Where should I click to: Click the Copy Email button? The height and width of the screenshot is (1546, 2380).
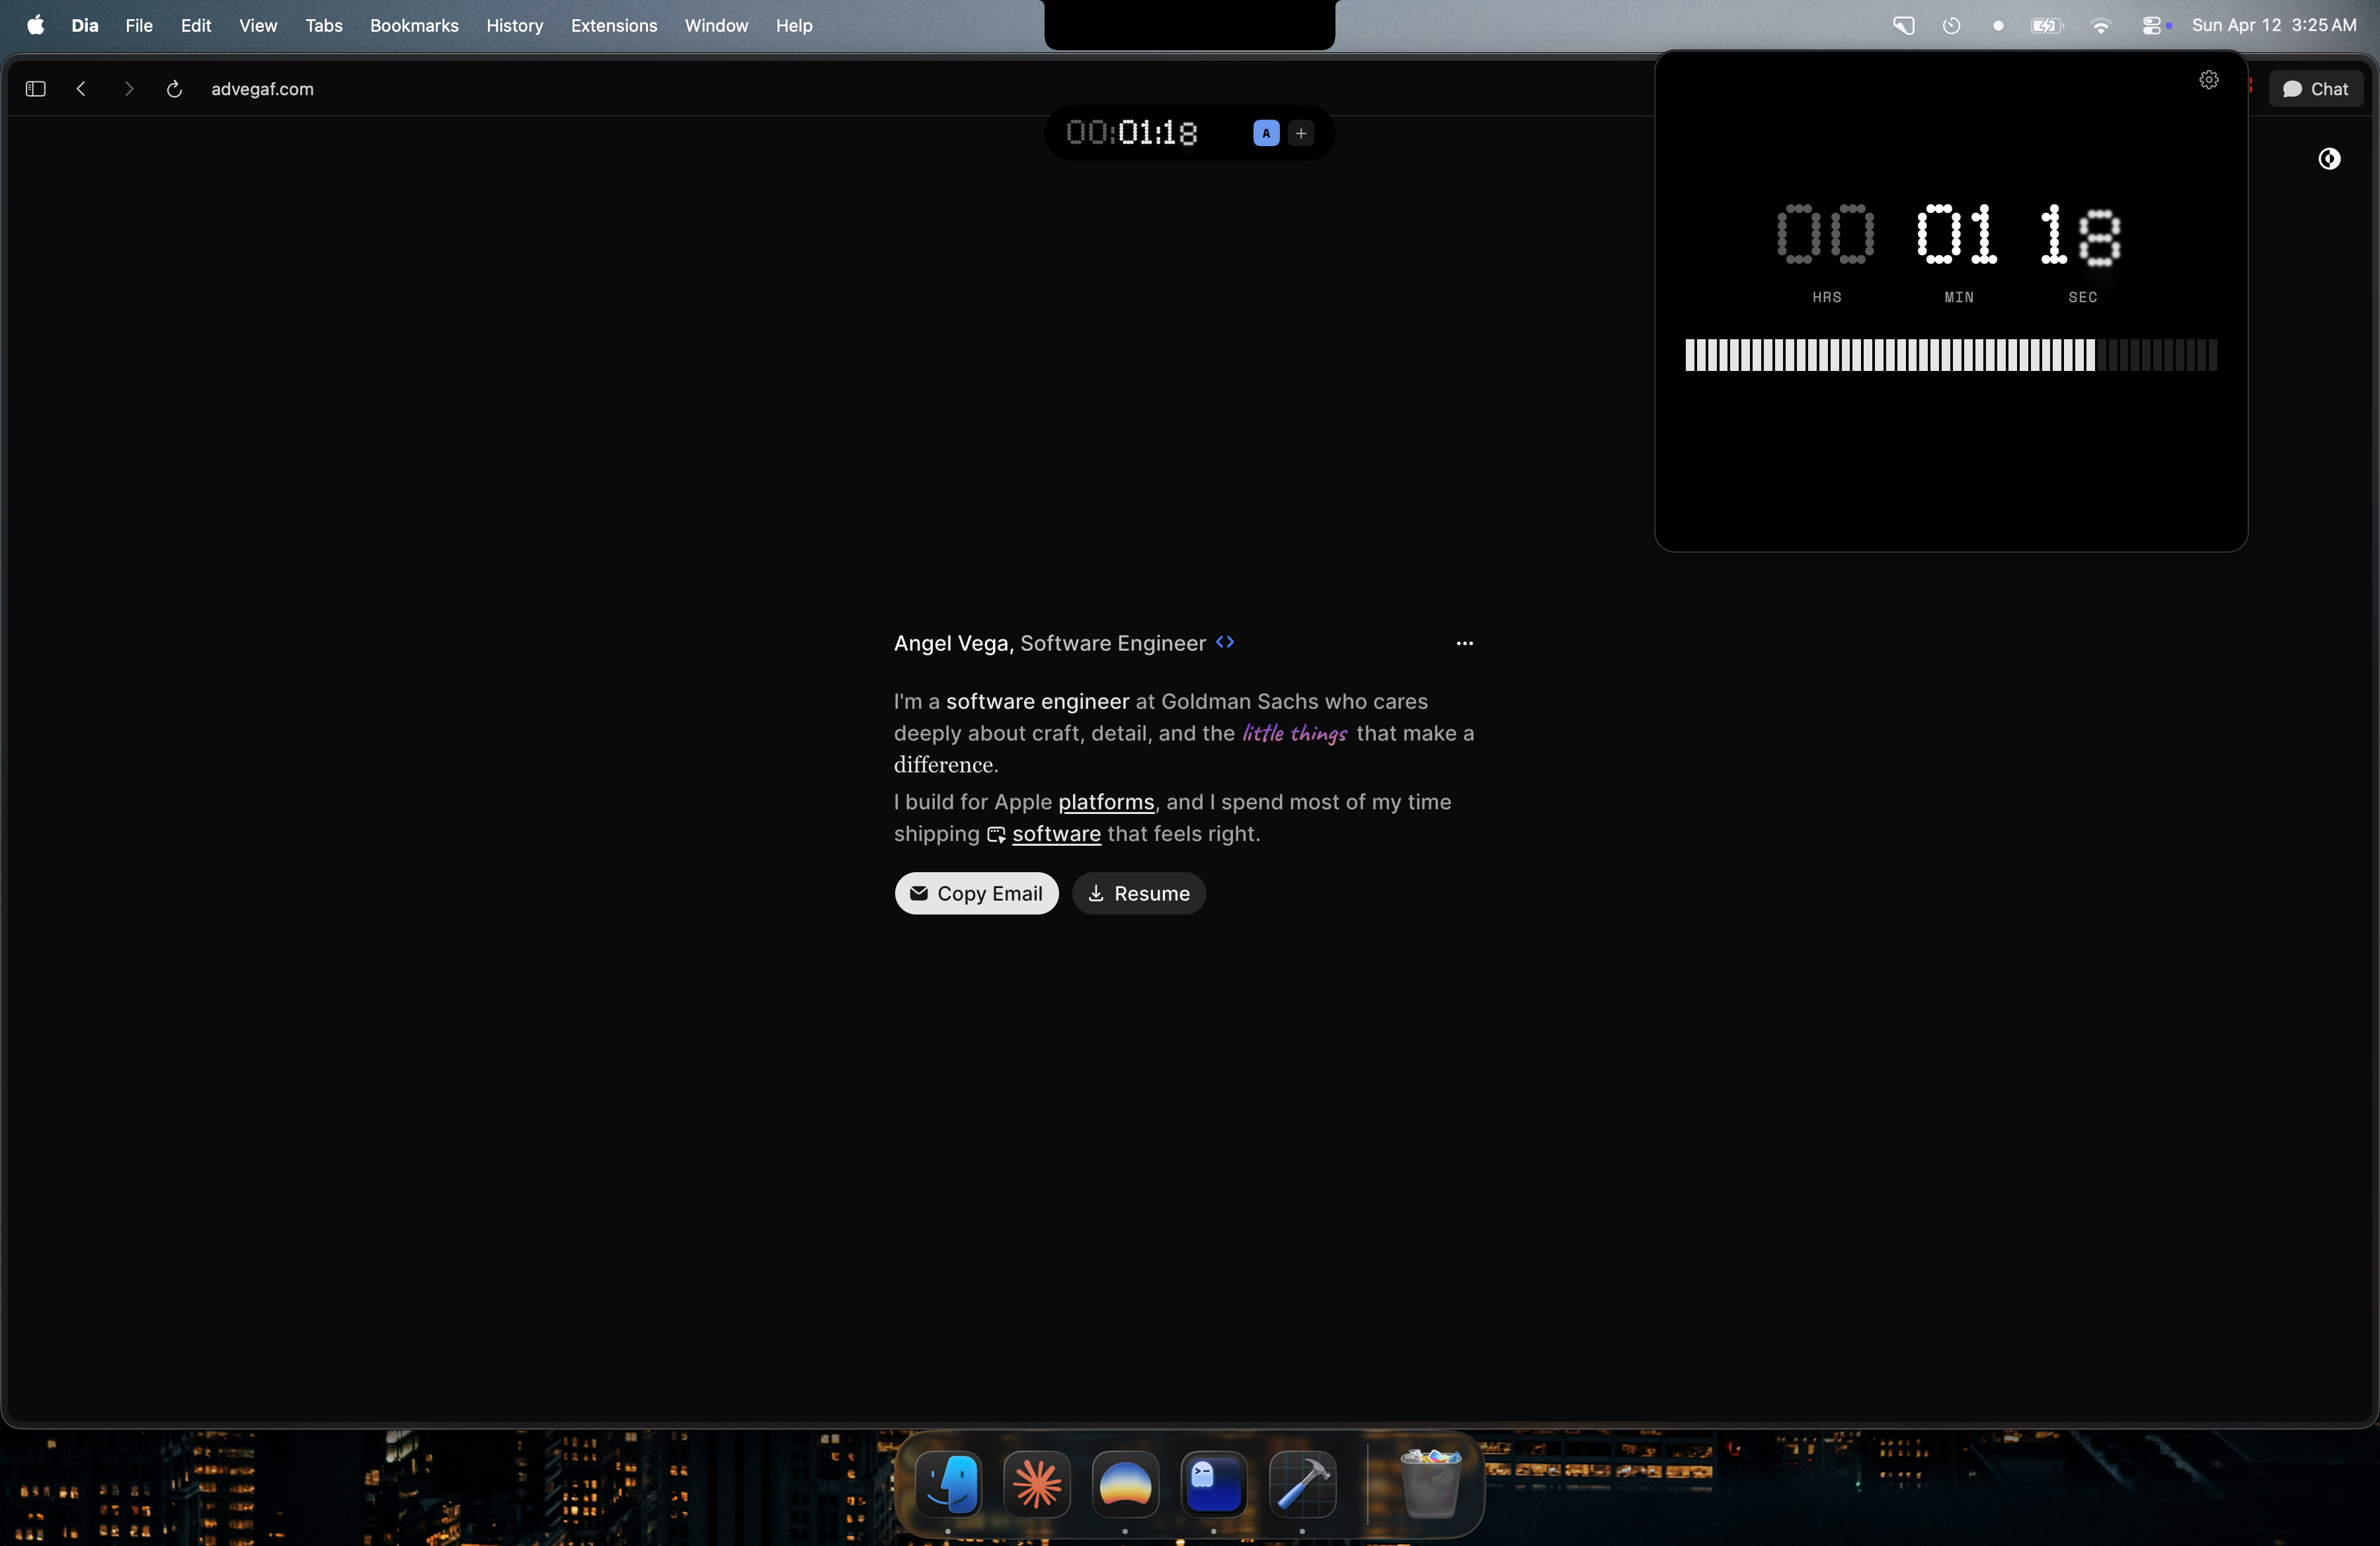coord(976,893)
